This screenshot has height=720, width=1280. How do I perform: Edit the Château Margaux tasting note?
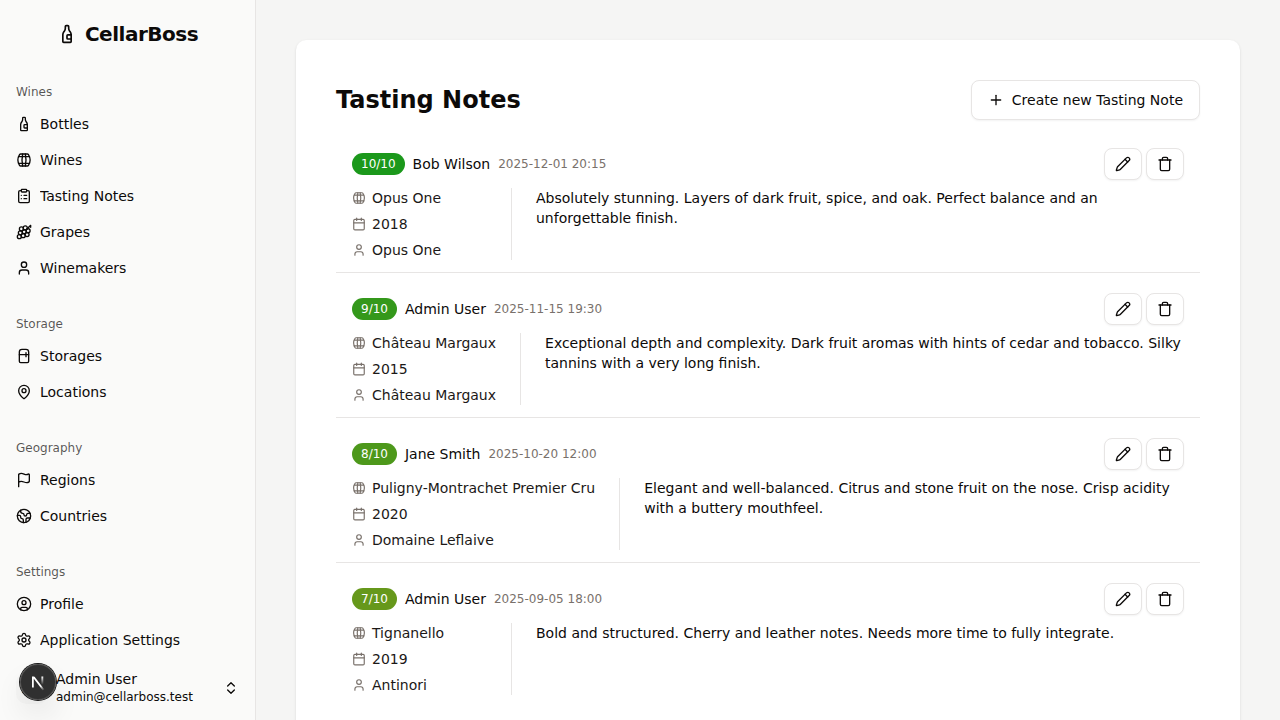pyautogui.click(x=1122, y=309)
